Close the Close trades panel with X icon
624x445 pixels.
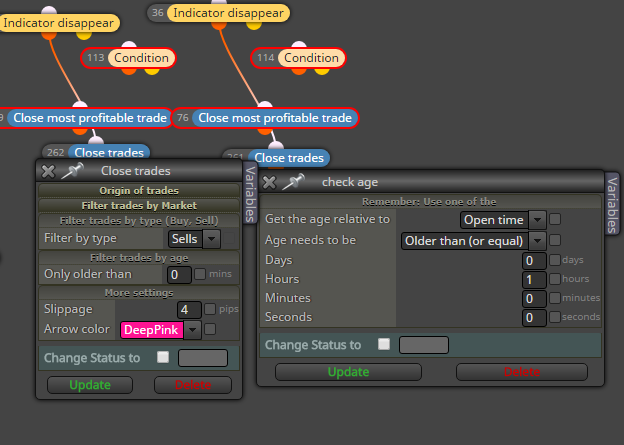[48, 172]
